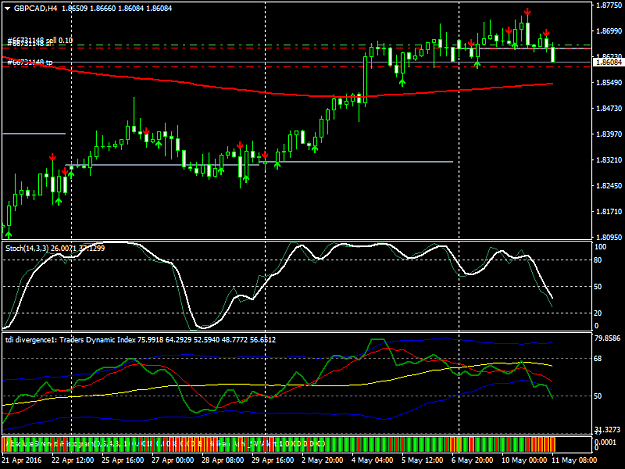Click price axis value 1.82450
Screen dimensions: 625x469
pyautogui.click(x=609, y=186)
